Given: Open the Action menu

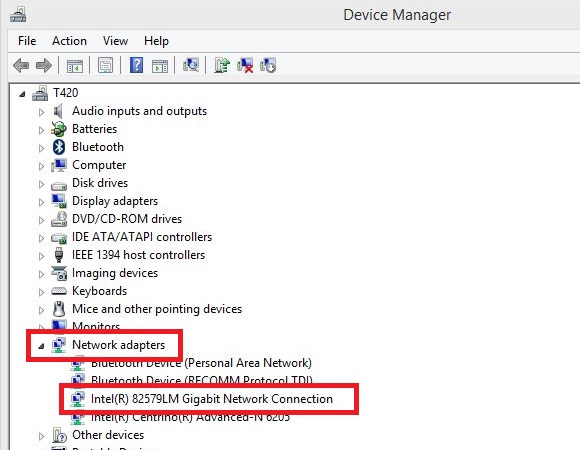Looking at the screenshot, I should pyautogui.click(x=69, y=41).
